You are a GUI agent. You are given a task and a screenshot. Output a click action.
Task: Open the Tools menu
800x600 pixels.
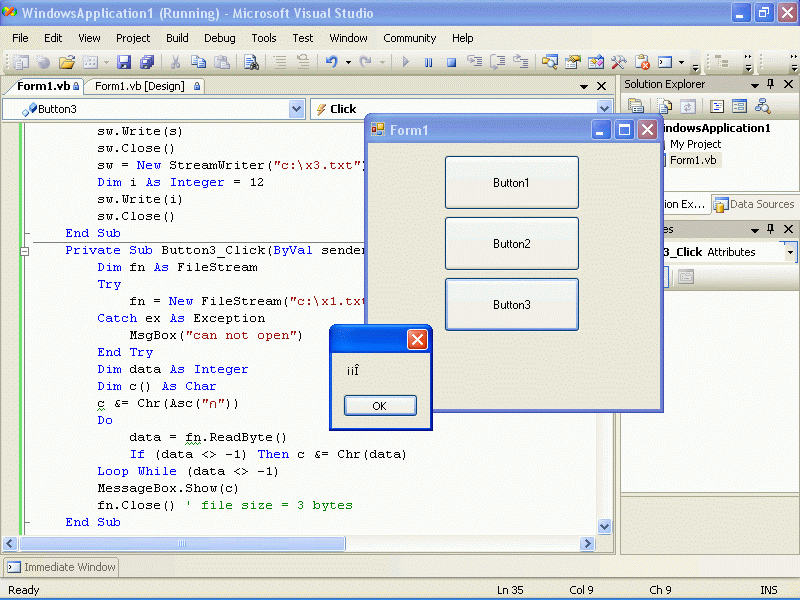264,38
